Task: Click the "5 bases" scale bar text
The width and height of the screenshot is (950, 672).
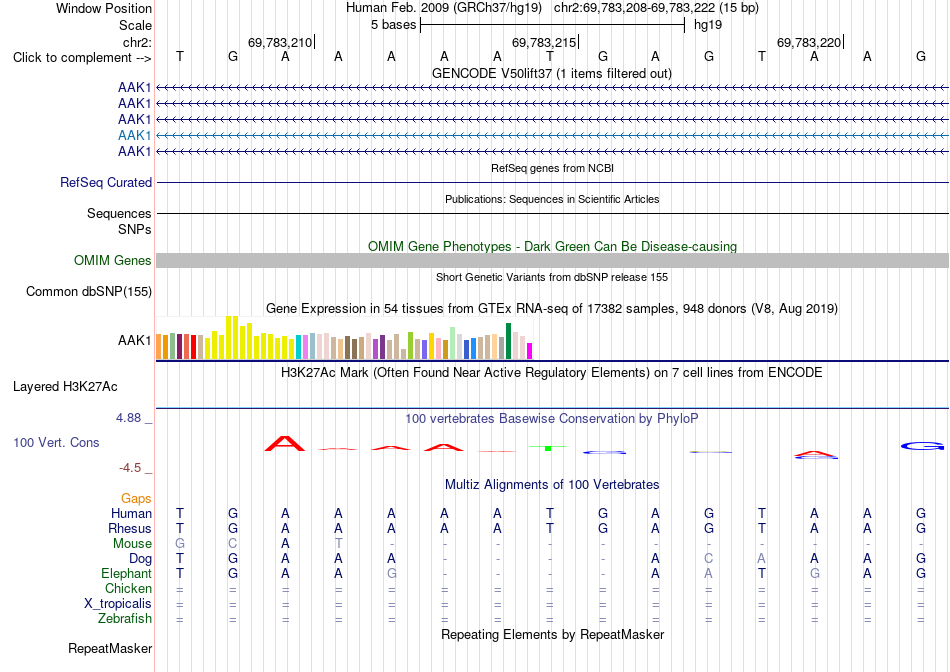Action: pos(394,25)
